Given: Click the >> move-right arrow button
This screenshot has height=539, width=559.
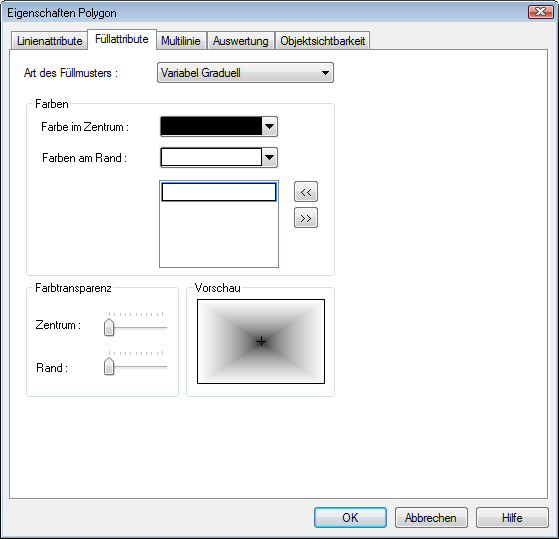Looking at the screenshot, I should [306, 218].
